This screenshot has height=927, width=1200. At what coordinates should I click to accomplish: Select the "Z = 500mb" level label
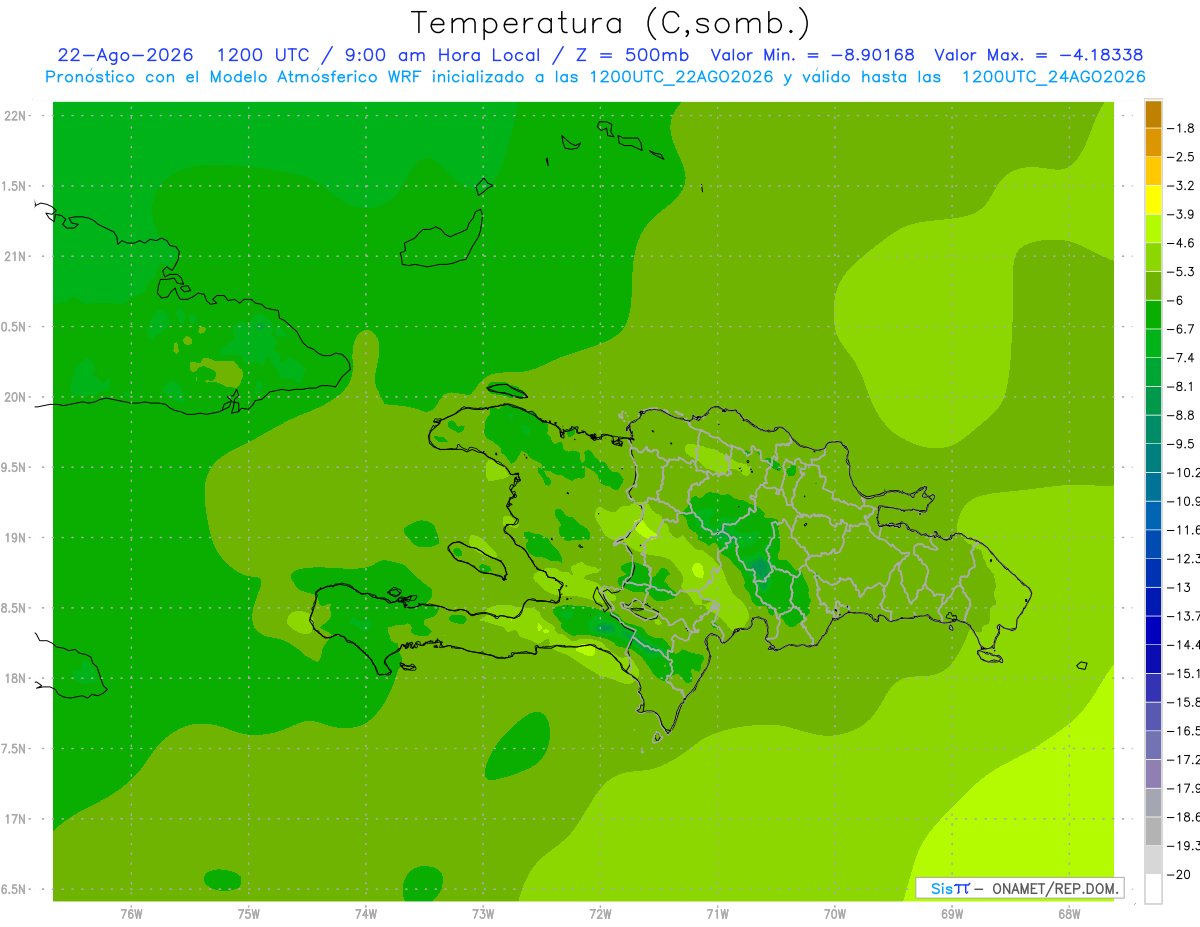coord(630,55)
